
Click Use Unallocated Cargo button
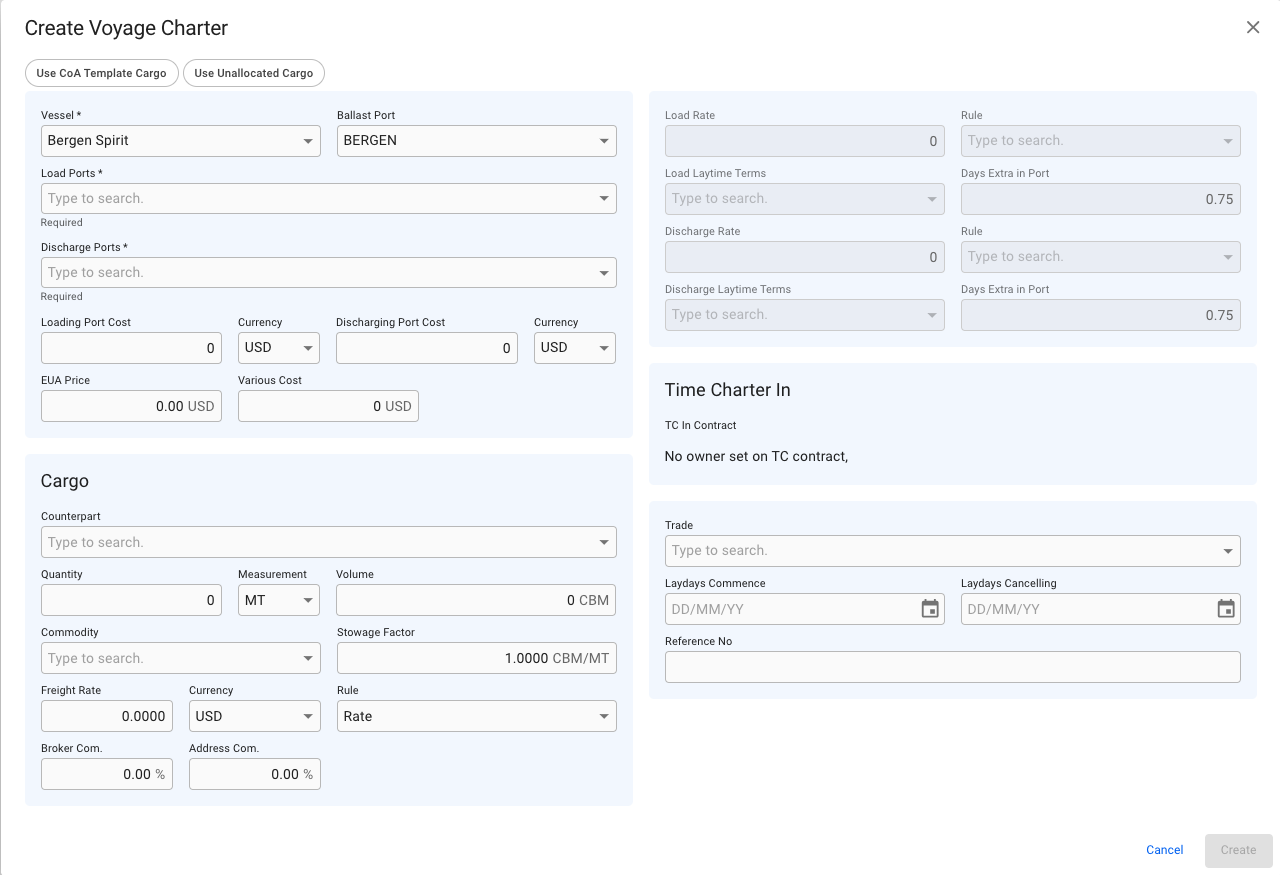pos(254,73)
